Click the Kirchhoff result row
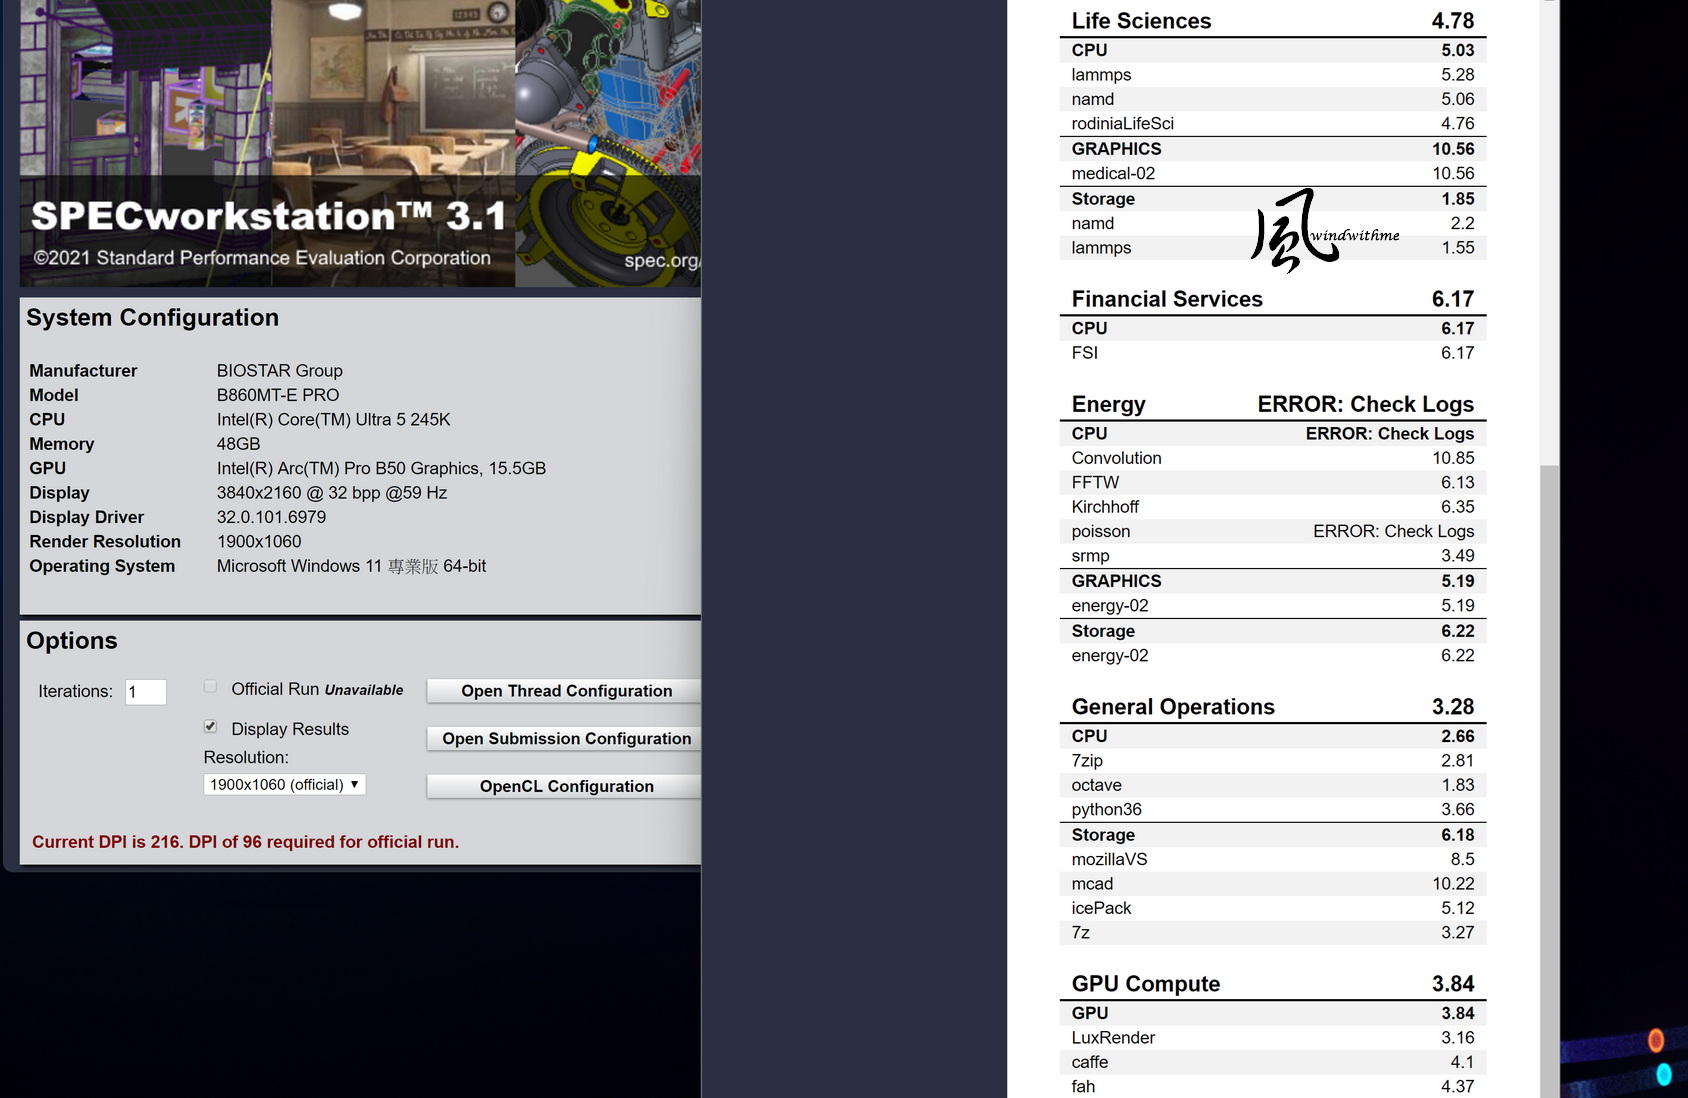The width and height of the screenshot is (1688, 1098). (1273, 507)
